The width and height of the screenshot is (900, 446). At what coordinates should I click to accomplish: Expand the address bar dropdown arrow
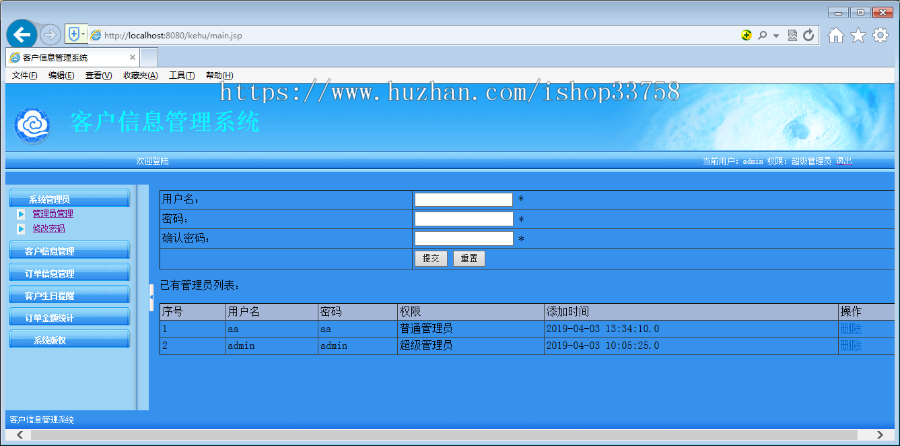click(776, 36)
